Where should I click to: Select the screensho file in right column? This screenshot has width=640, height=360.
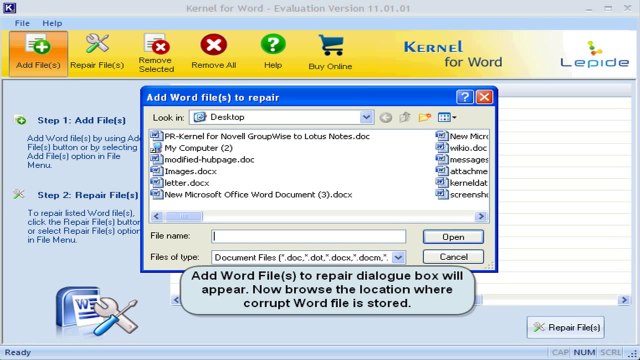462,195
